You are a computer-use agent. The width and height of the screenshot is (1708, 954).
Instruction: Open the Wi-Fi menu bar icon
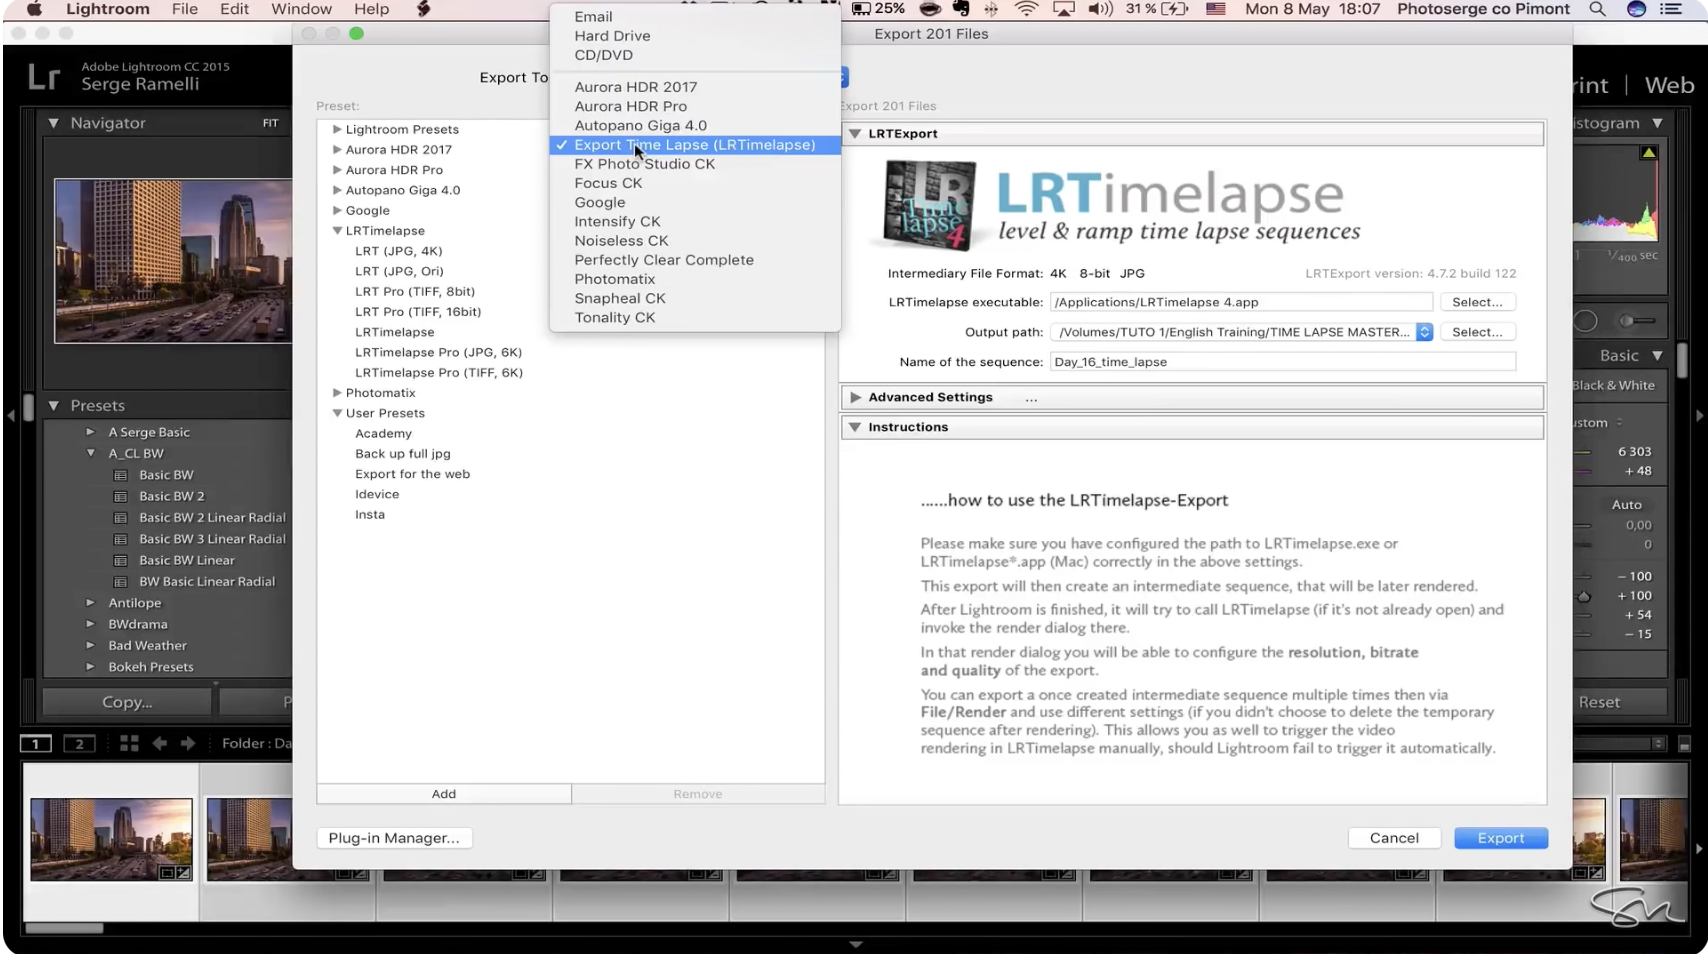[x=1027, y=9]
